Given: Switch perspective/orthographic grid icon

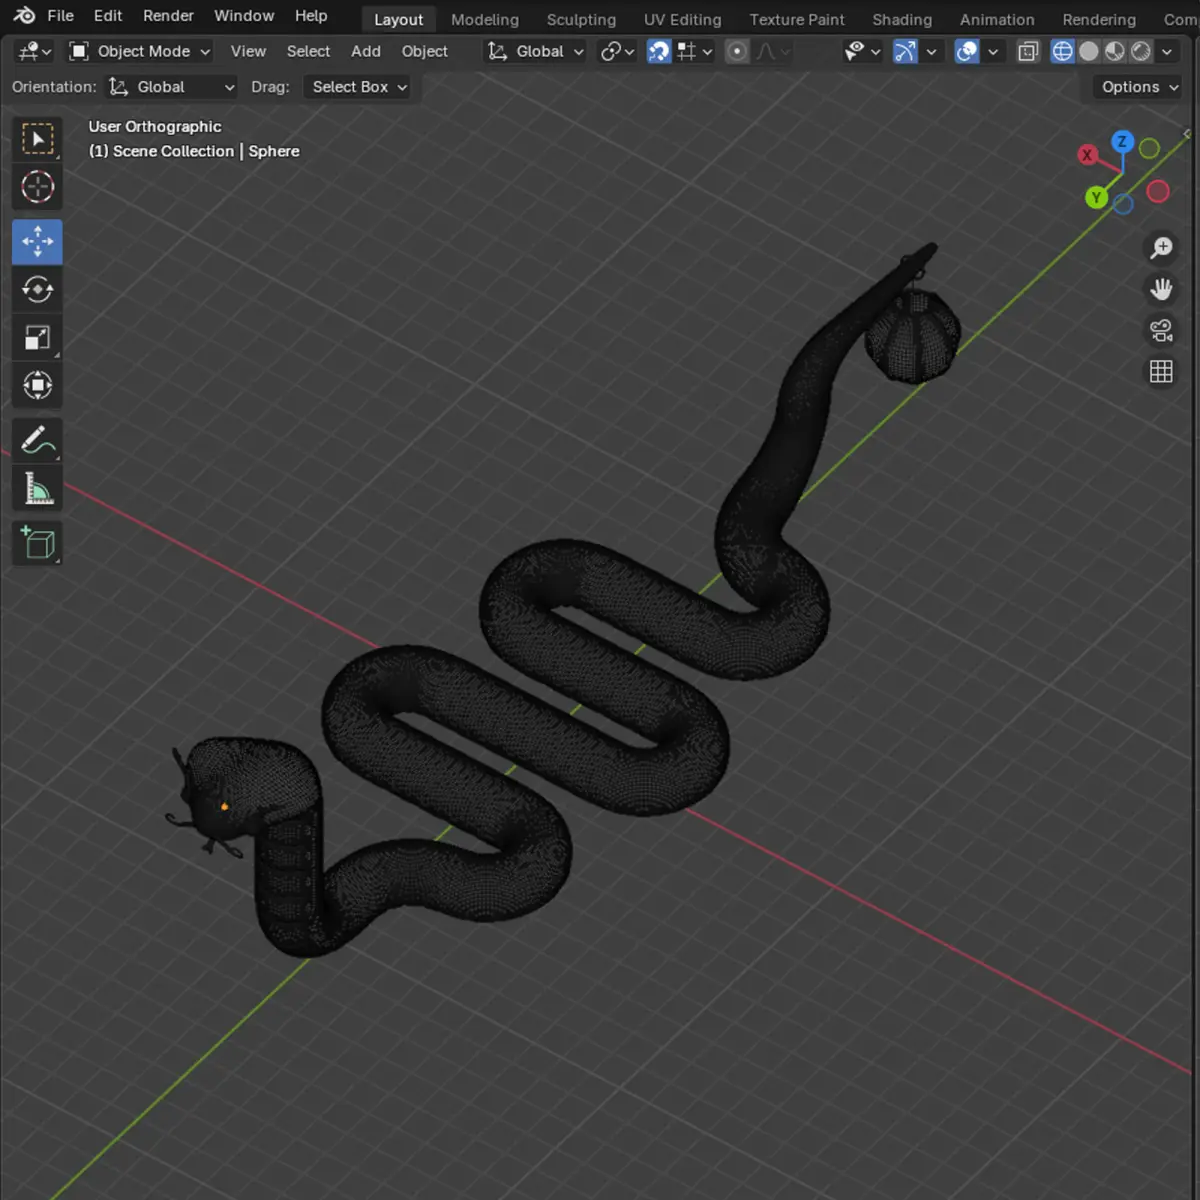Looking at the screenshot, I should [1161, 372].
